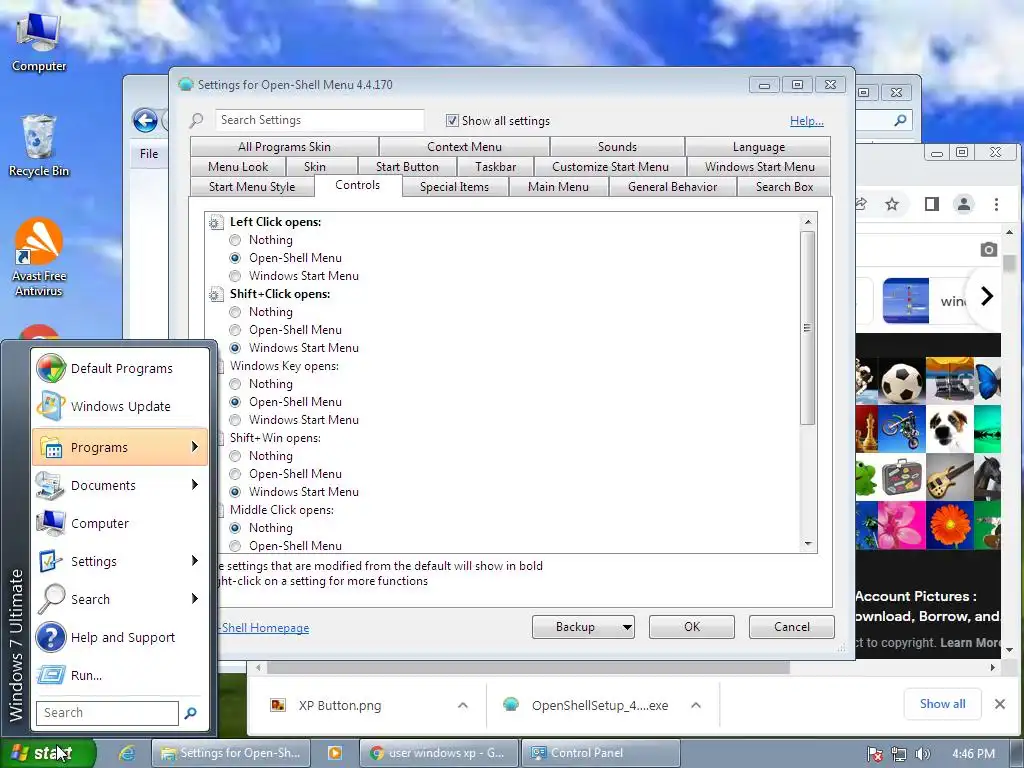Viewport: 1024px width, 768px height.
Task: Click the bookmark star icon in Chrome
Action: point(892,204)
